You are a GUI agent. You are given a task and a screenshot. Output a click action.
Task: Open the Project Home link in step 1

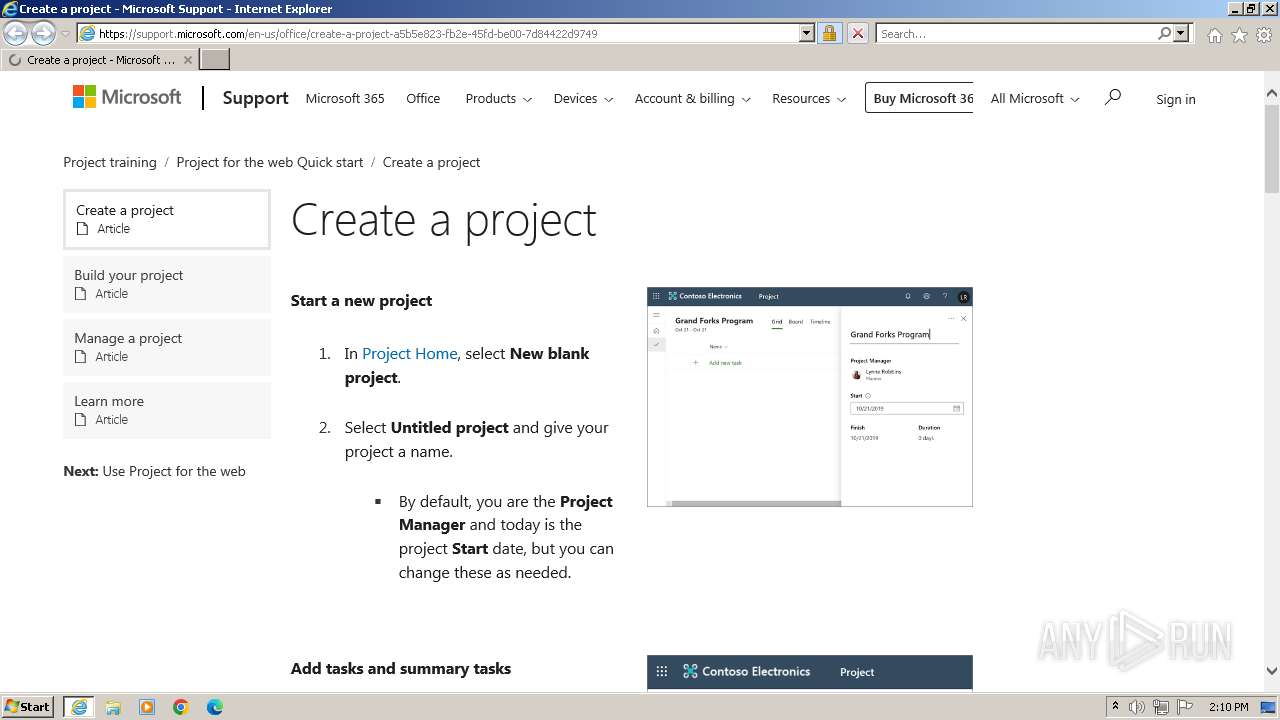click(x=409, y=353)
